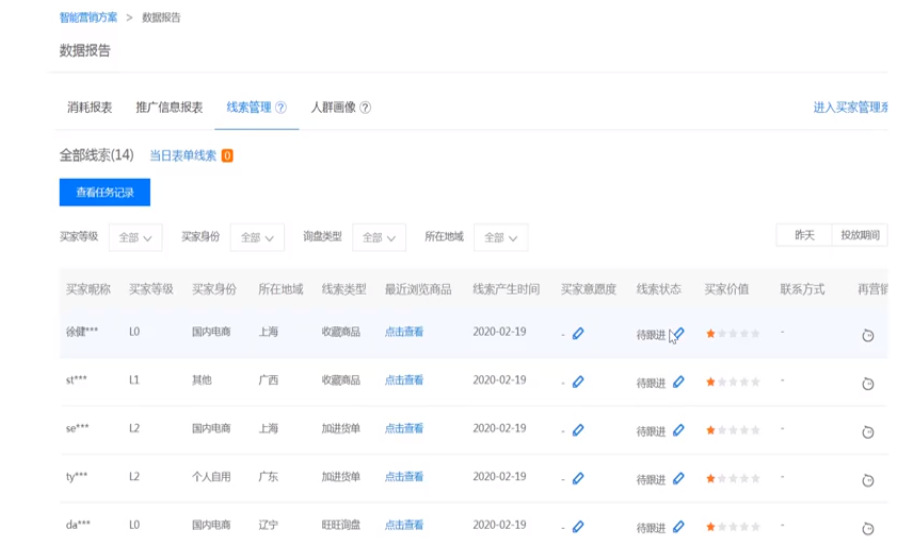Edit buyer intent for se*** row

point(578,430)
